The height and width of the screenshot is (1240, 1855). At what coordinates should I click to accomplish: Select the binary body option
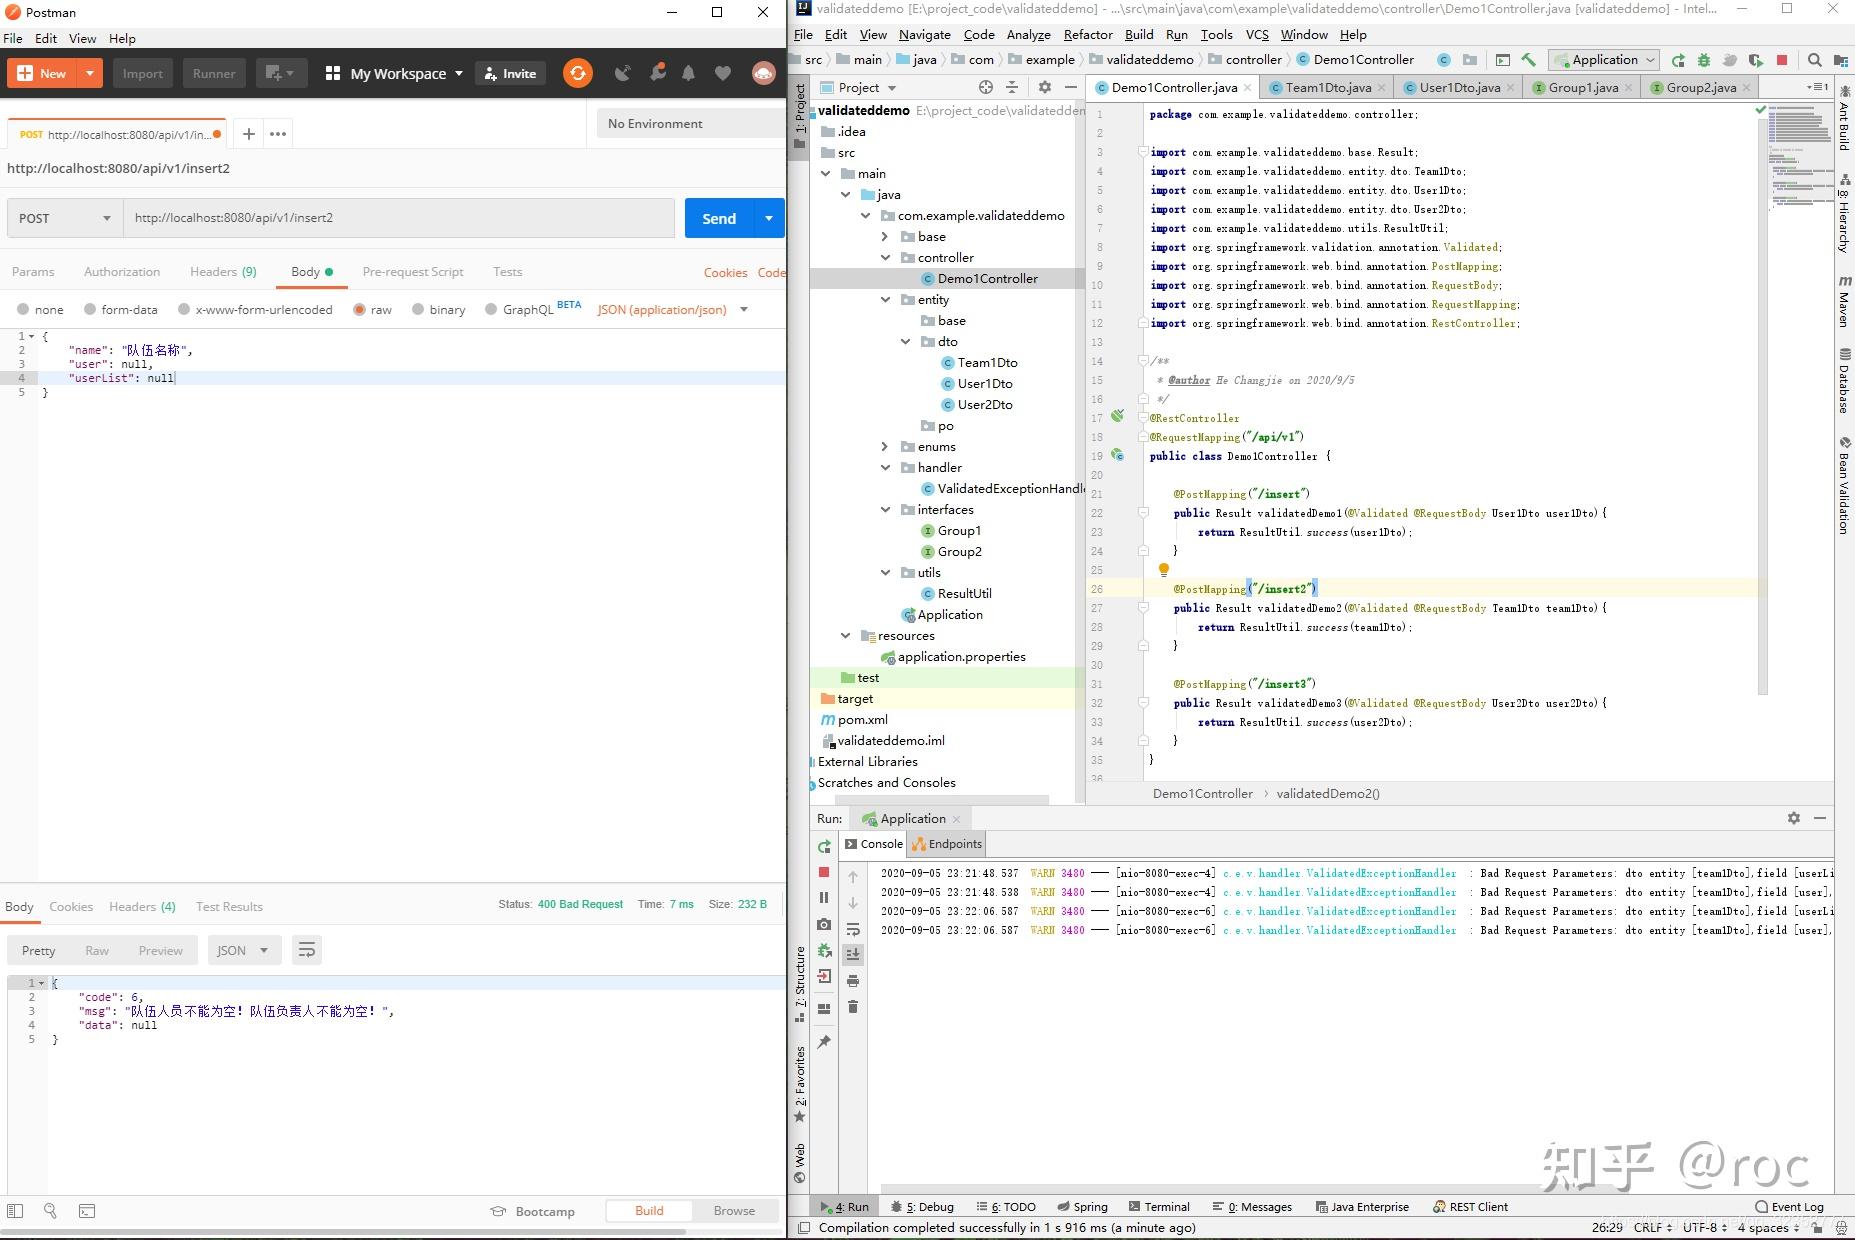pyautogui.click(x=440, y=309)
